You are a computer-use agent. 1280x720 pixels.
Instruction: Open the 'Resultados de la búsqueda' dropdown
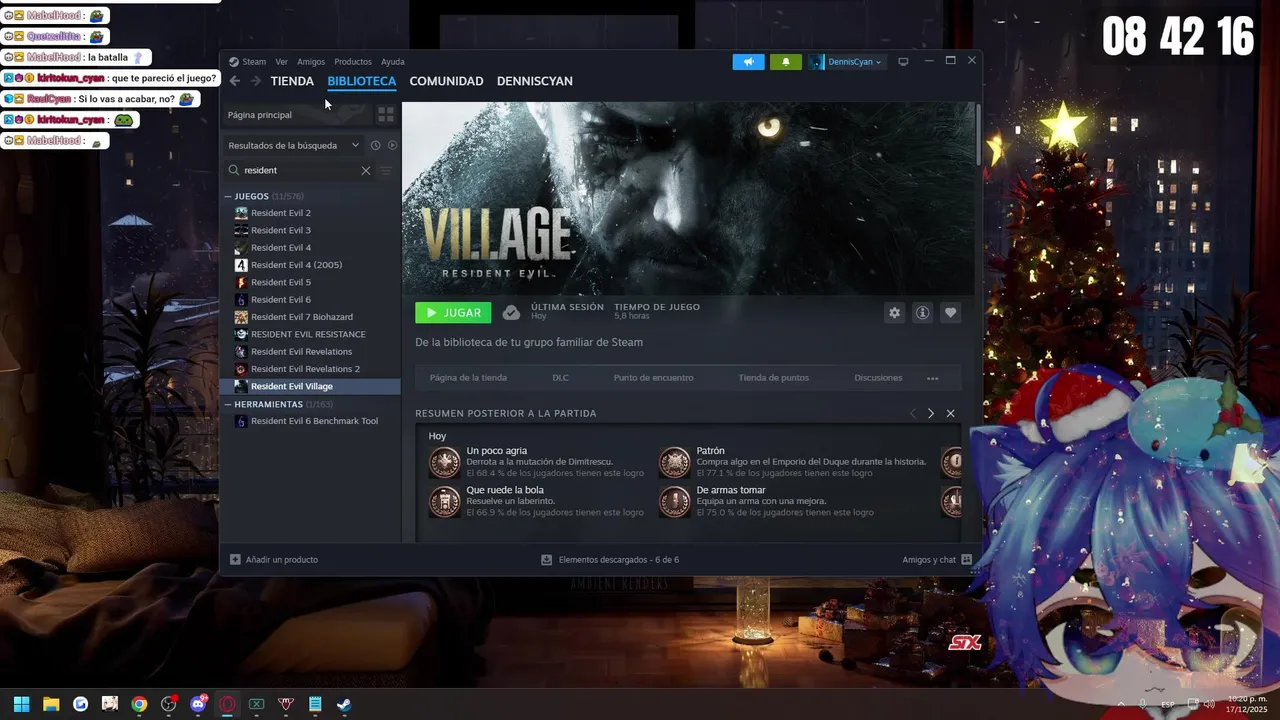293,145
